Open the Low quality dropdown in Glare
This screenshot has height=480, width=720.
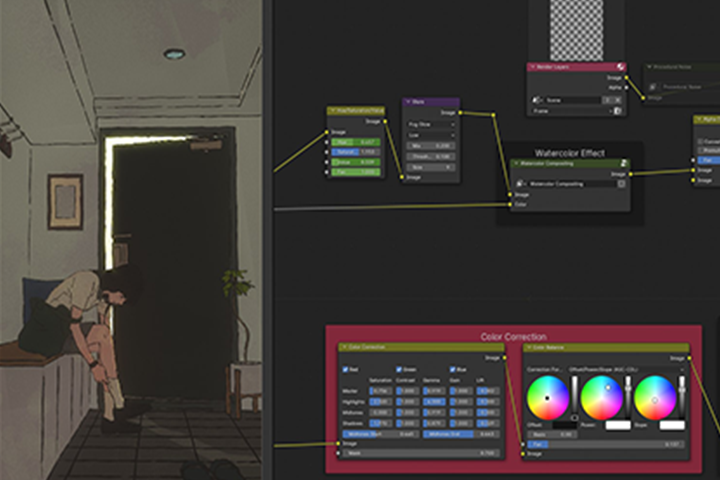coord(431,136)
